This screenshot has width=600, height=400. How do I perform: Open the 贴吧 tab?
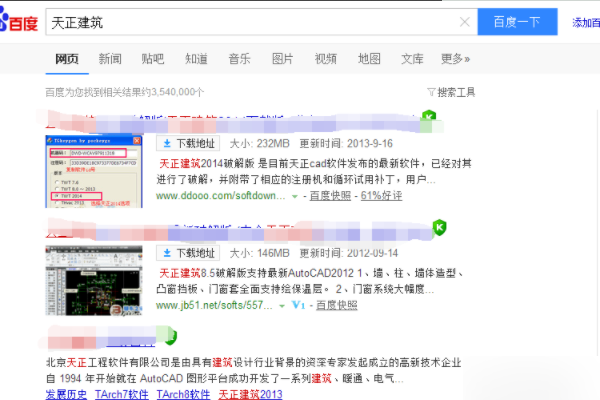pos(153,59)
